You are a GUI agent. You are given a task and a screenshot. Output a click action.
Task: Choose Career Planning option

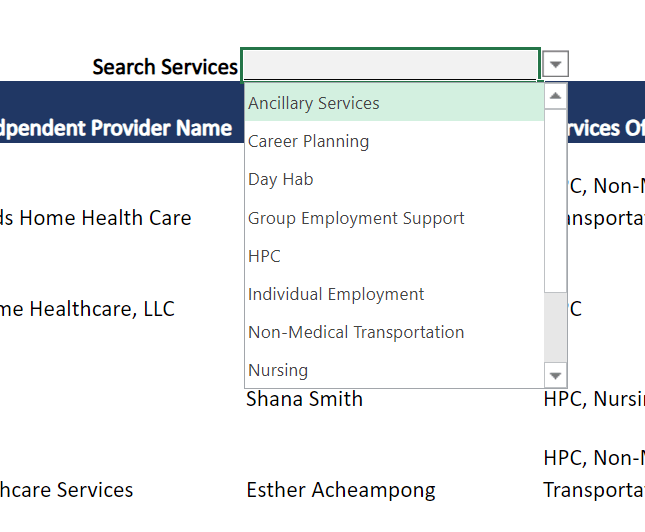(308, 141)
